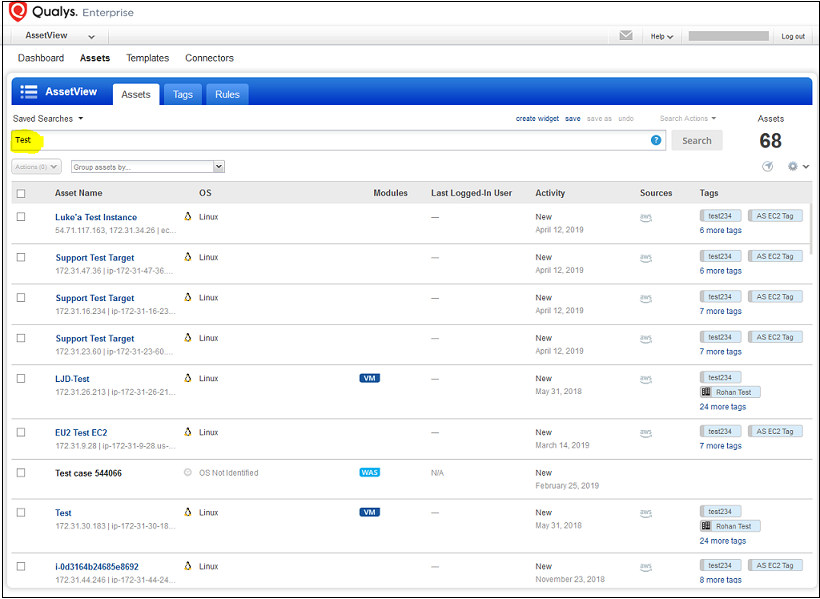Screen dimensions: 820x599
Task: Switch to the Tags tab
Action: pos(183,94)
